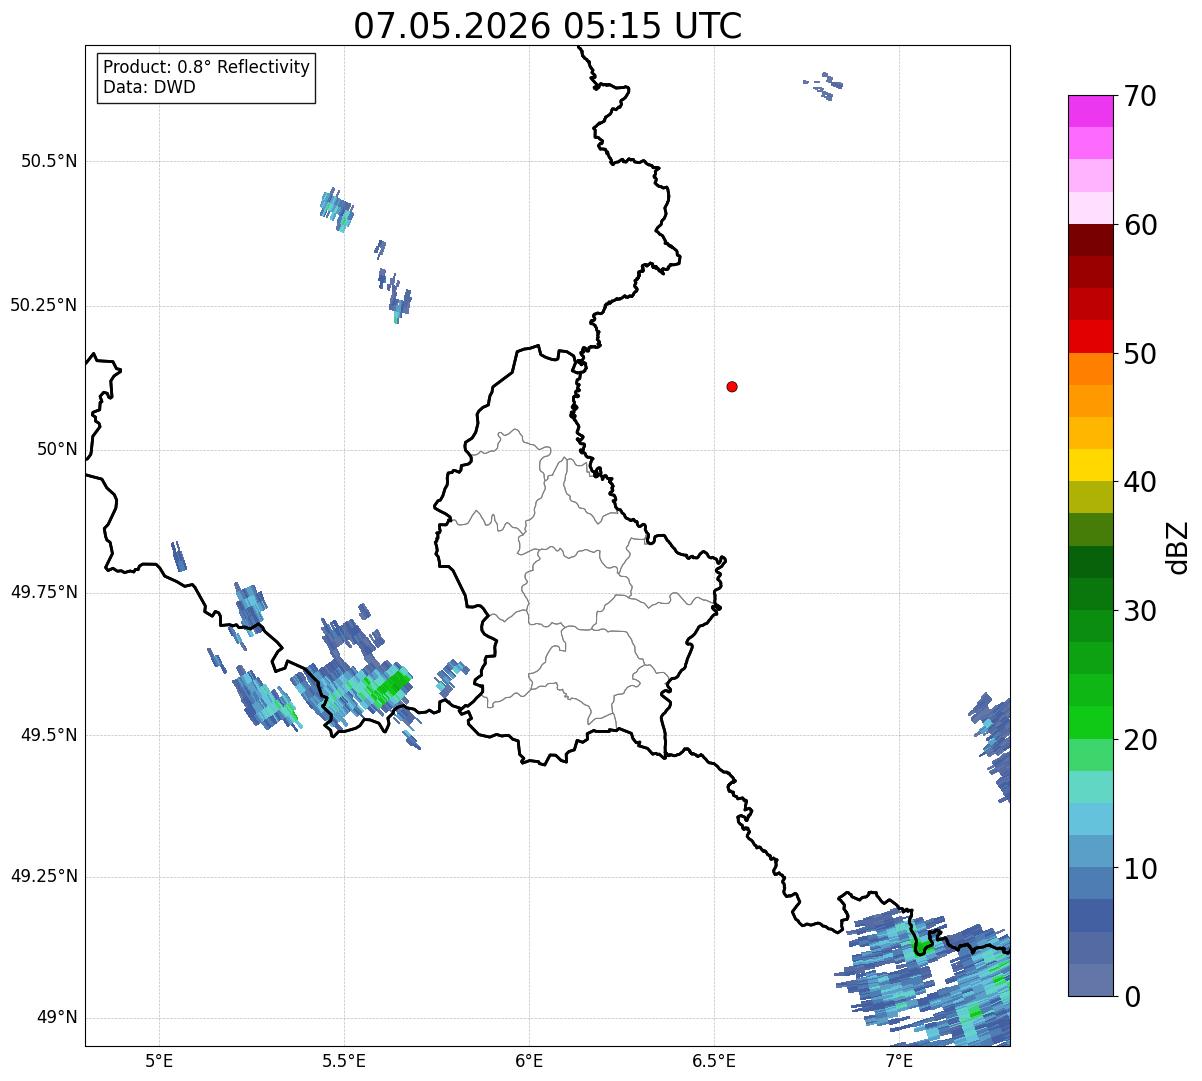The image size is (1202, 1081).
Task: Click the bright green 20 dBZ colorbar band
Action: tap(1090, 722)
